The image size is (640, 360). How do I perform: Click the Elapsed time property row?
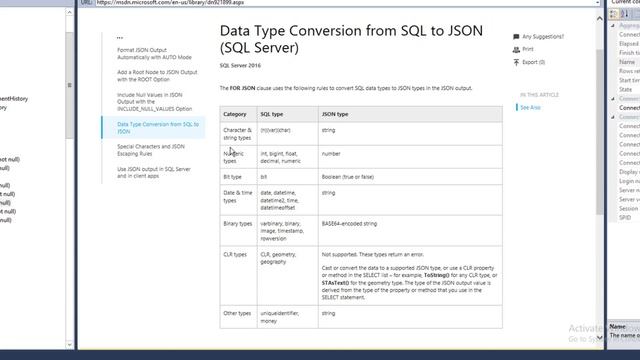[x=629, y=44]
